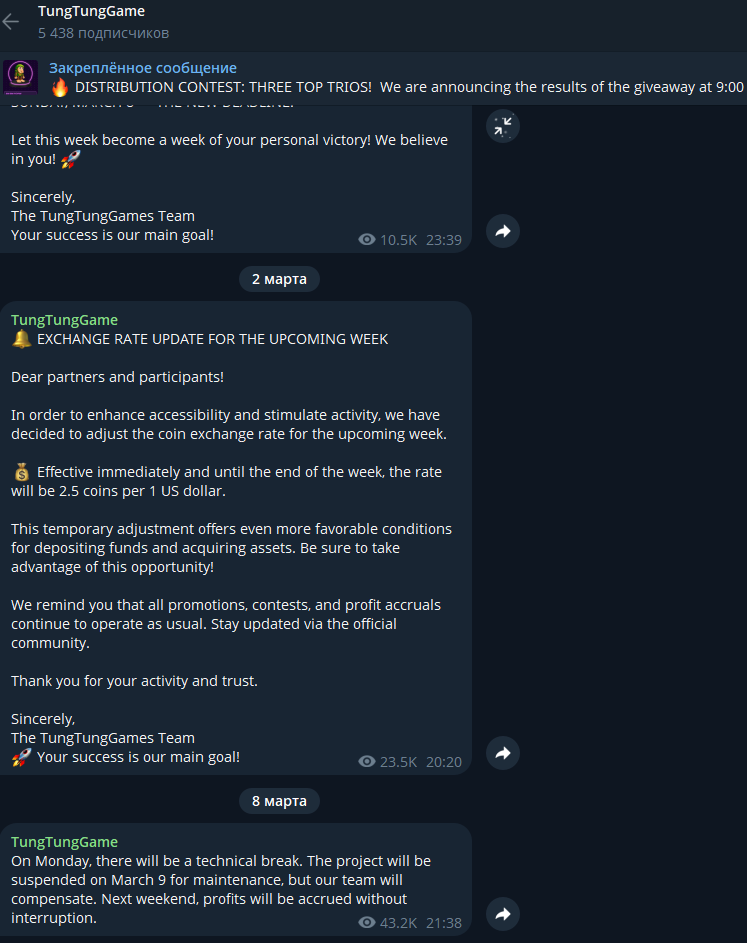Click the 21:38 timestamp on the technical break post

[444, 922]
